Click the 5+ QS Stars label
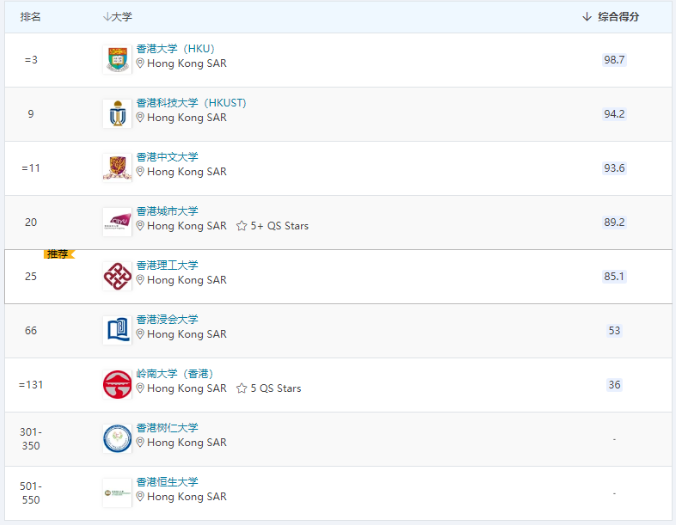This screenshot has height=525, width=677. click(x=280, y=226)
